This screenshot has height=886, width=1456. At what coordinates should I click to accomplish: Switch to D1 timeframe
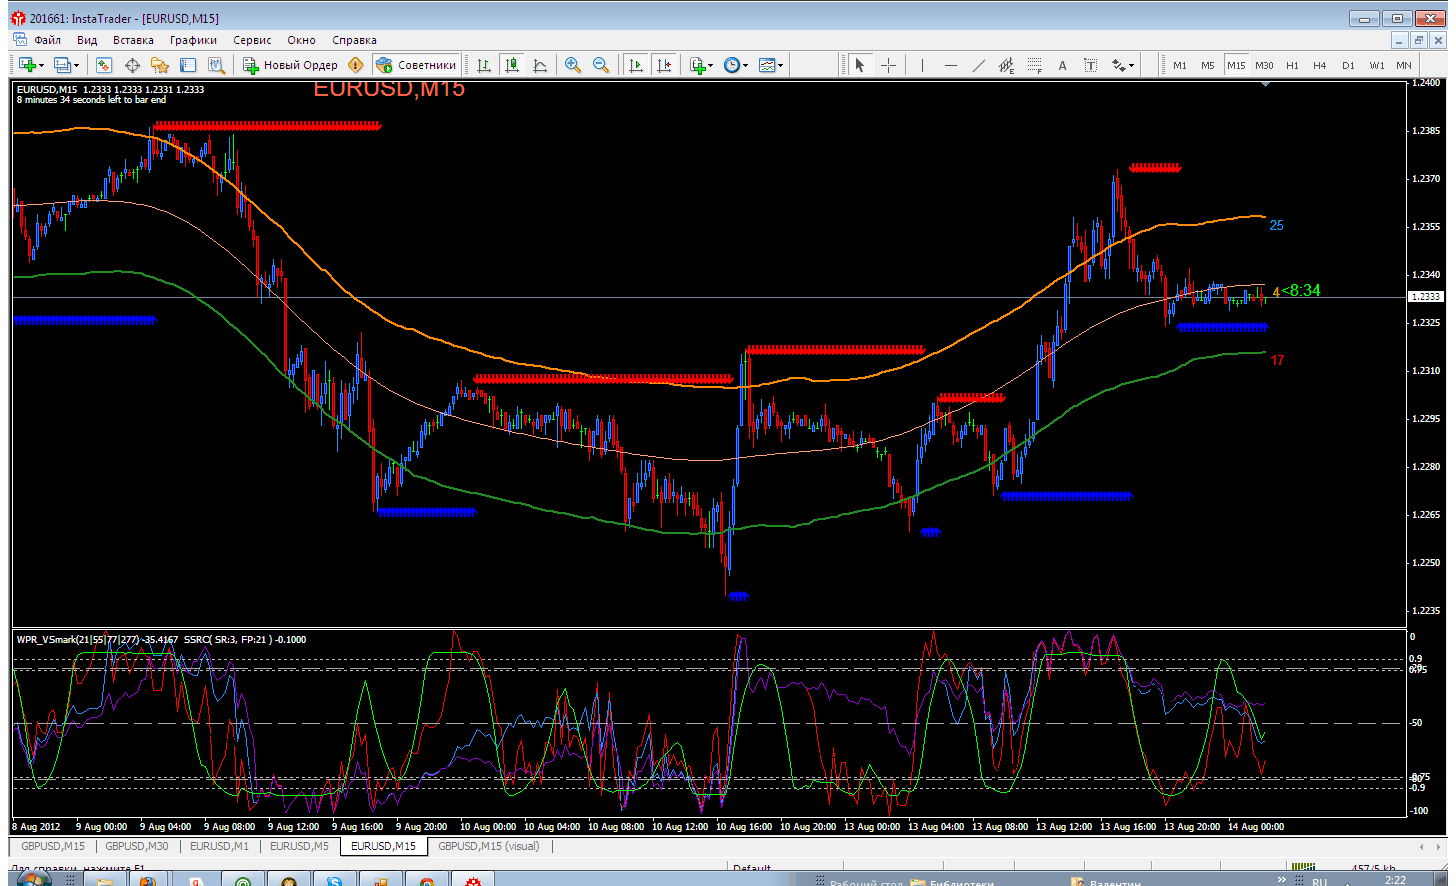pyautogui.click(x=1348, y=65)
